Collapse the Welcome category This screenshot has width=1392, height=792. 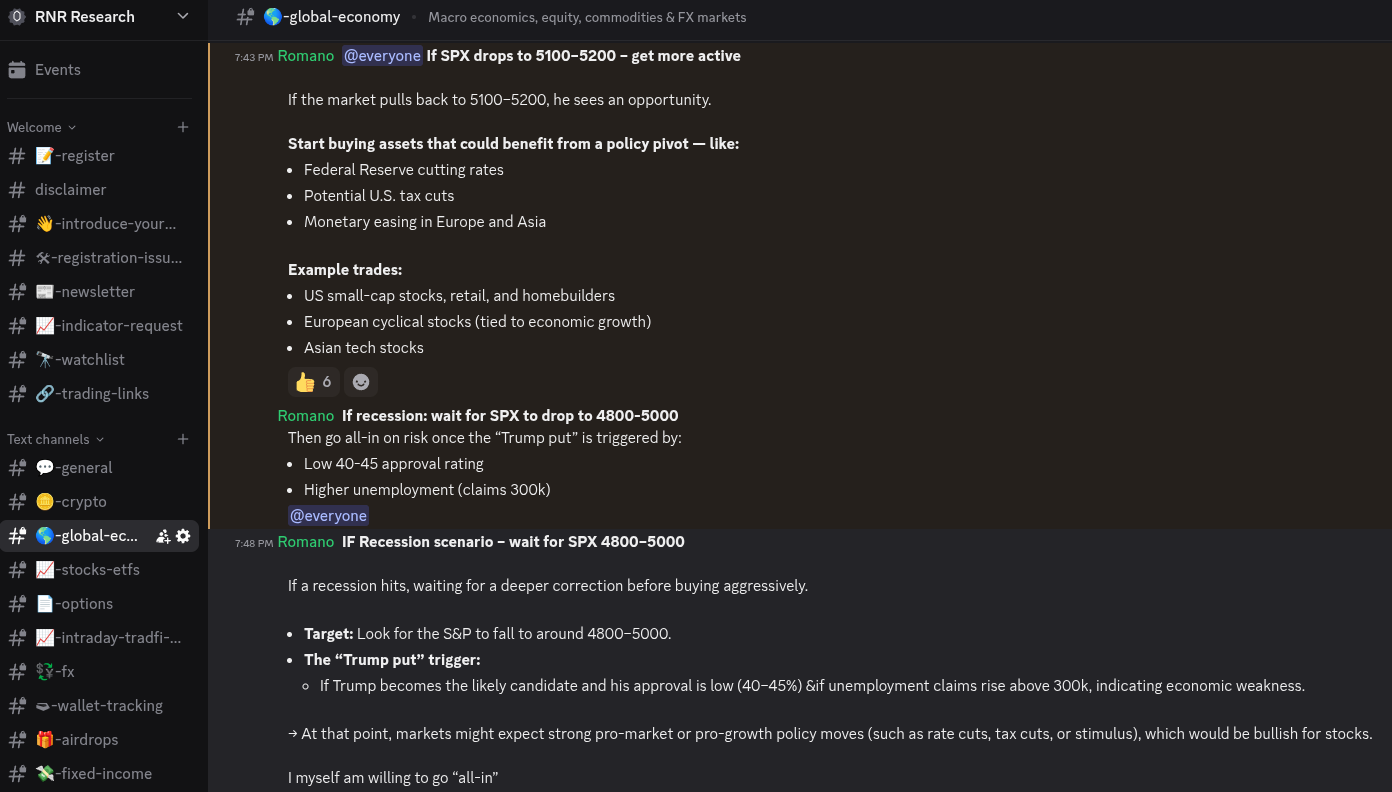41,127
